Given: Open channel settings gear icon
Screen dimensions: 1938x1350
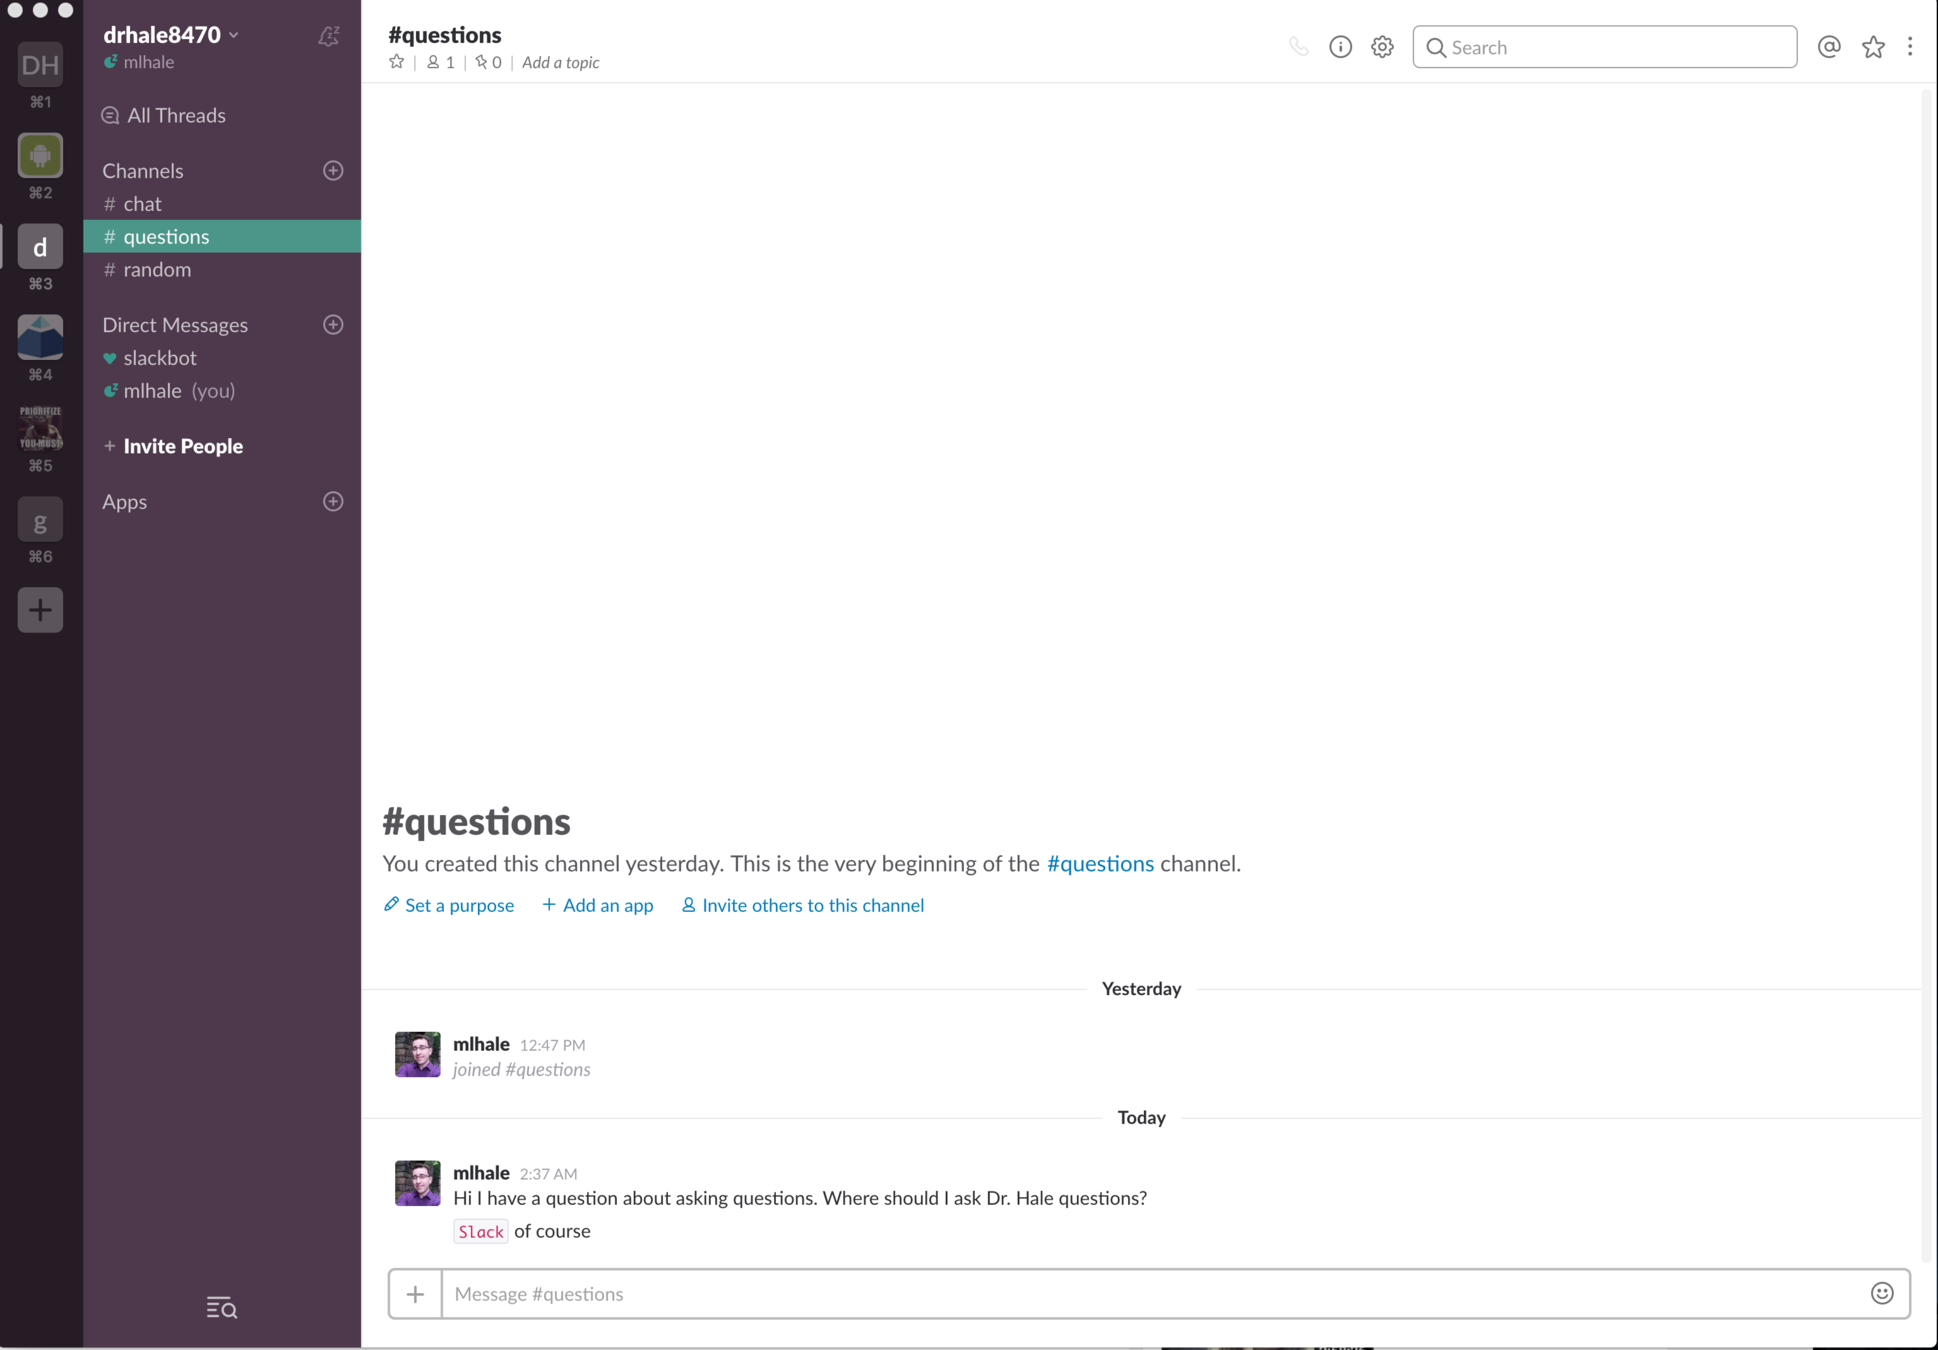Looking at the screenshot, I should tap(1382, 47).
